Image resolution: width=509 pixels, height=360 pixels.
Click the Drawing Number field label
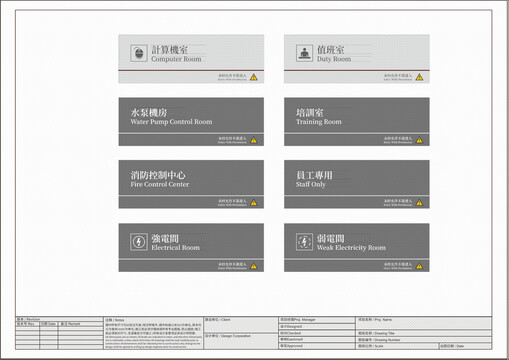tap(379, 340)
